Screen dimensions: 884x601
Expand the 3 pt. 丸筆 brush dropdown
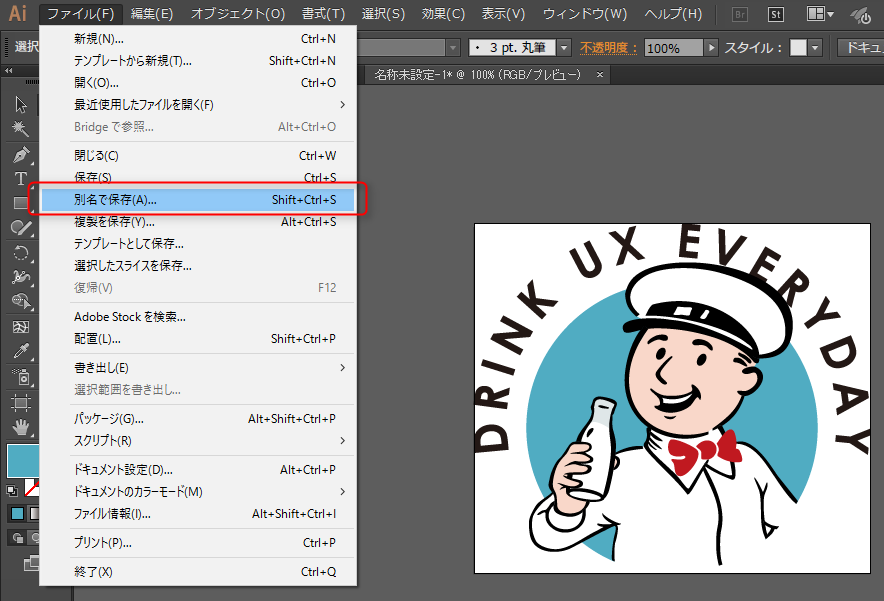[564, 48]
